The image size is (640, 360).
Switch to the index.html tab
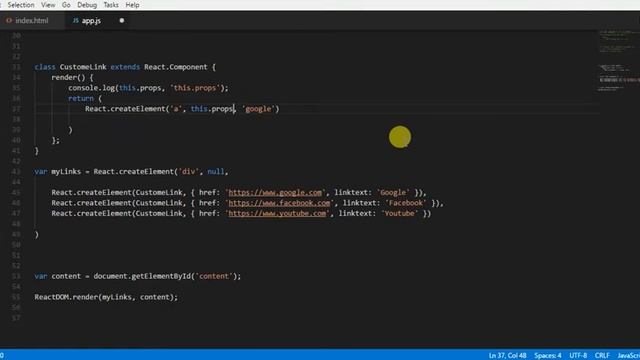(x=32, y=20)
